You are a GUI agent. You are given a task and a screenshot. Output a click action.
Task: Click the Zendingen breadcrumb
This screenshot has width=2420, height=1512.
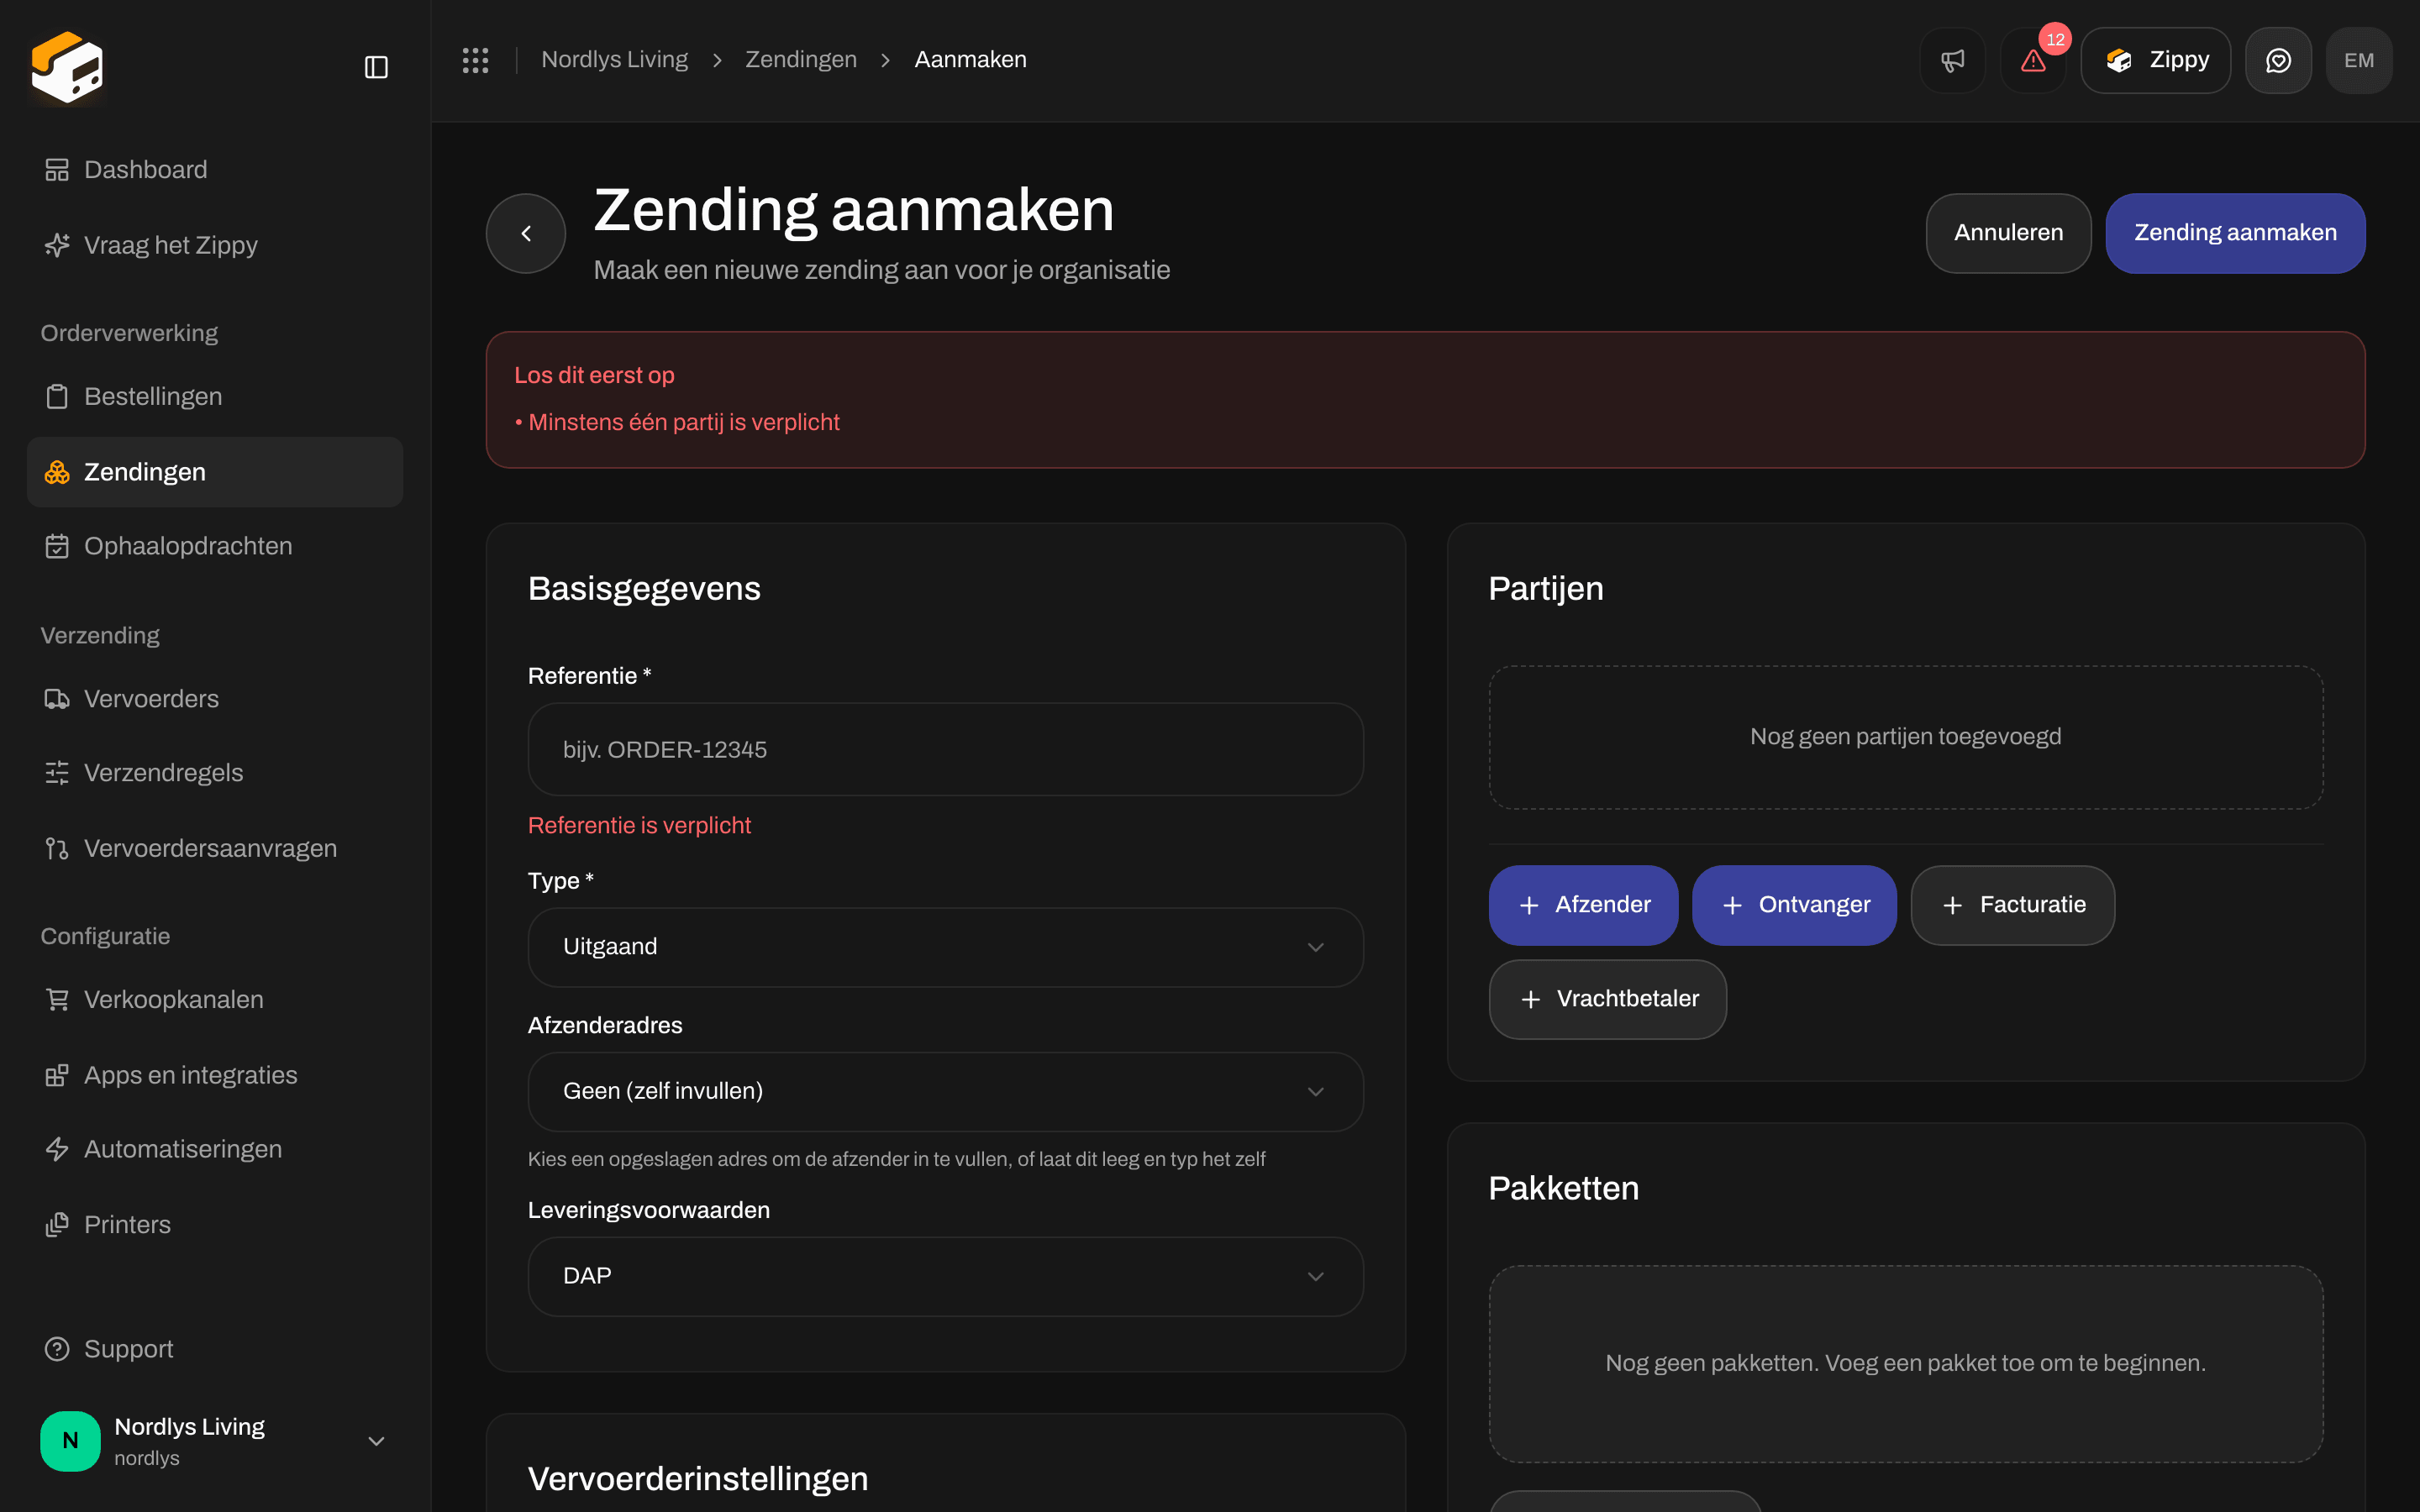[801, 60]
